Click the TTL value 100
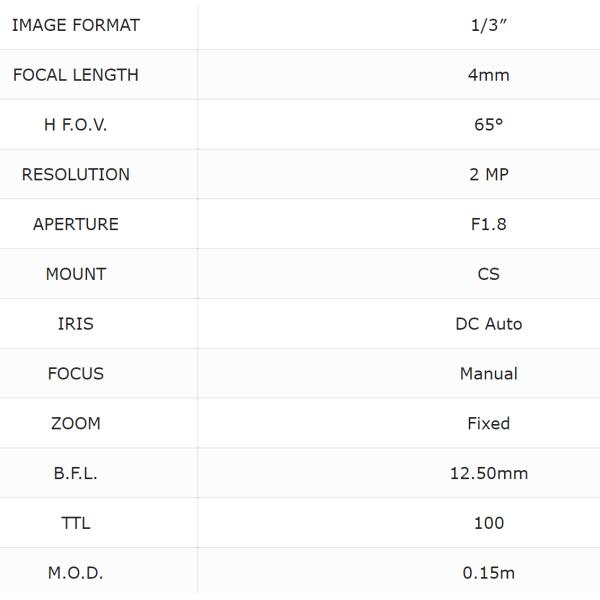The height and width of the screenshot is (600, 600). pyautogui.click(x=488, y=523)
